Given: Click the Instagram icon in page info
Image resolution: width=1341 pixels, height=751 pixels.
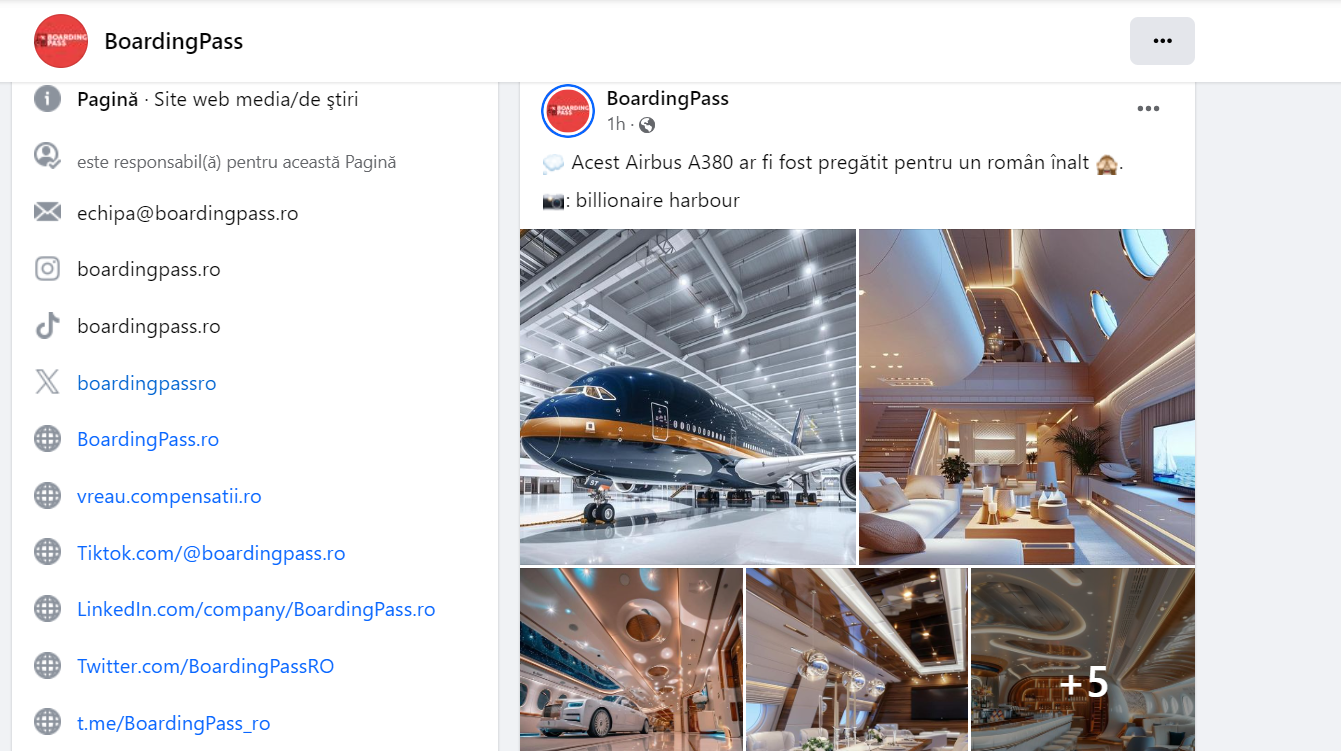Looking at the screenshot, I should pyautogui.click(x=47, y=269).
